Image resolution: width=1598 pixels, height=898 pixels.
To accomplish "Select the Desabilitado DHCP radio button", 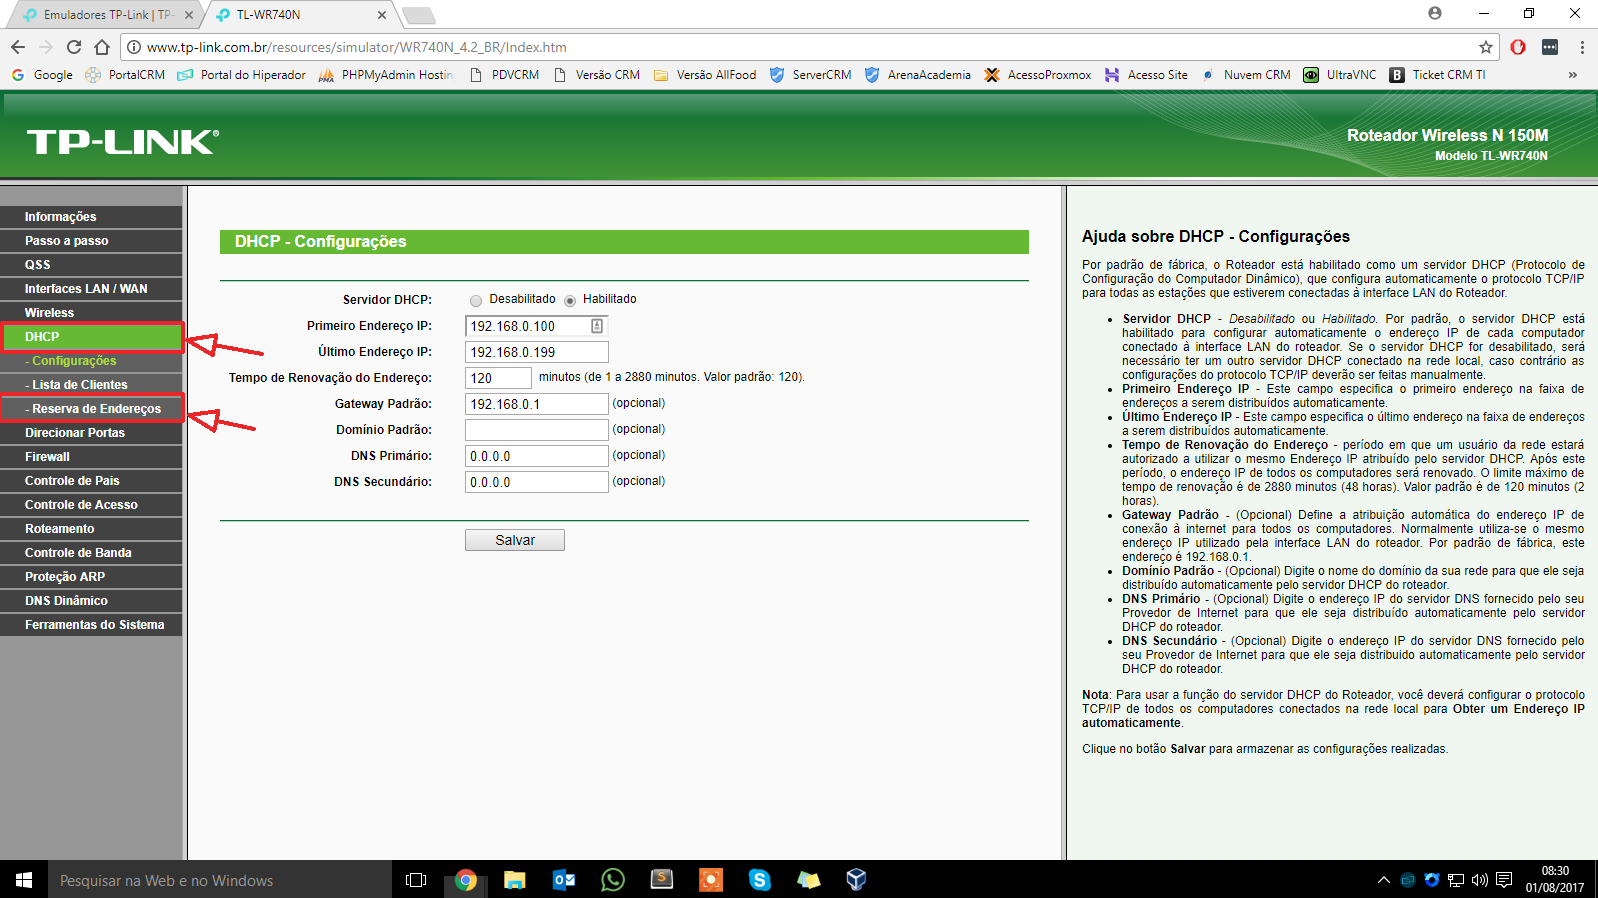I will click(x=476, y=300).
